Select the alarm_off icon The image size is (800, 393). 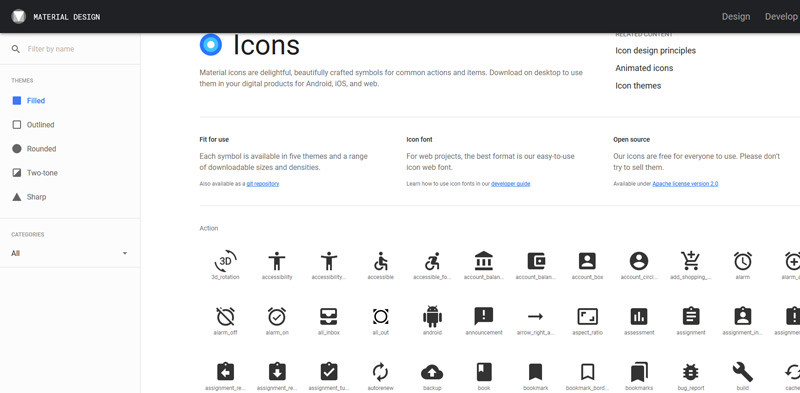tap(226, 316)
